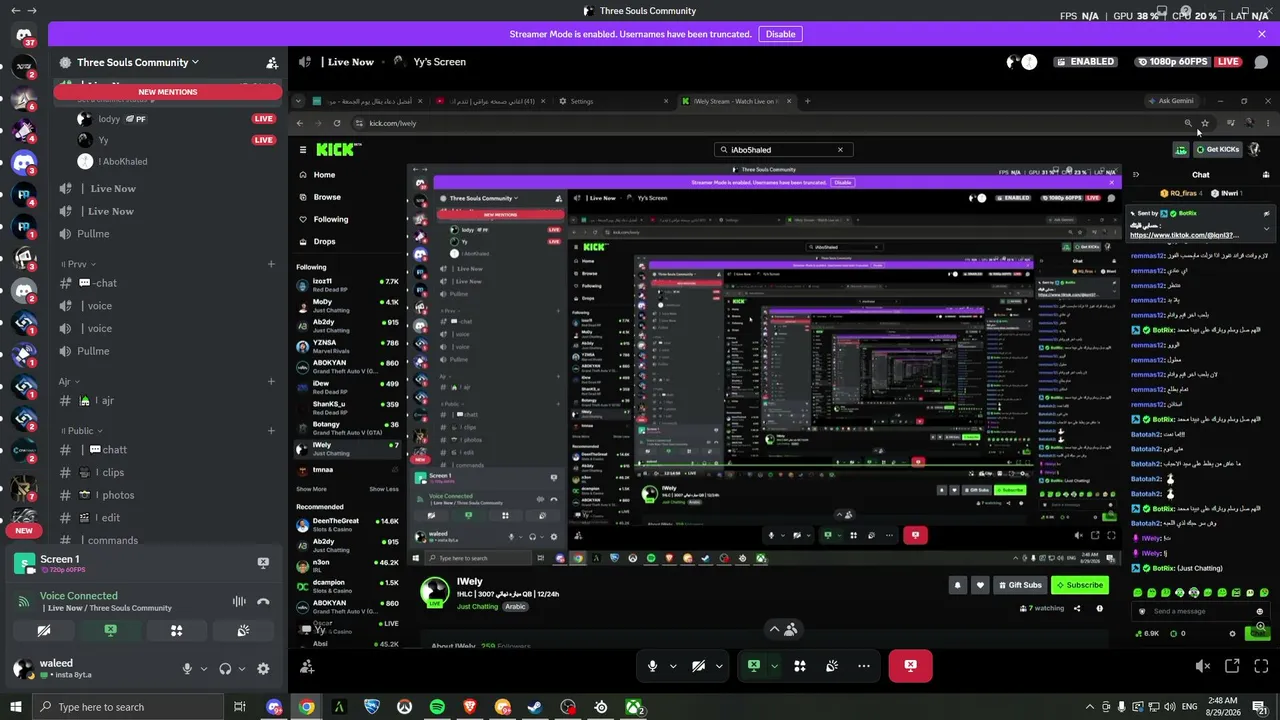Open soundboard from the stream control bar
Viewport: 1280px width, 720px height.
point(832,666)
